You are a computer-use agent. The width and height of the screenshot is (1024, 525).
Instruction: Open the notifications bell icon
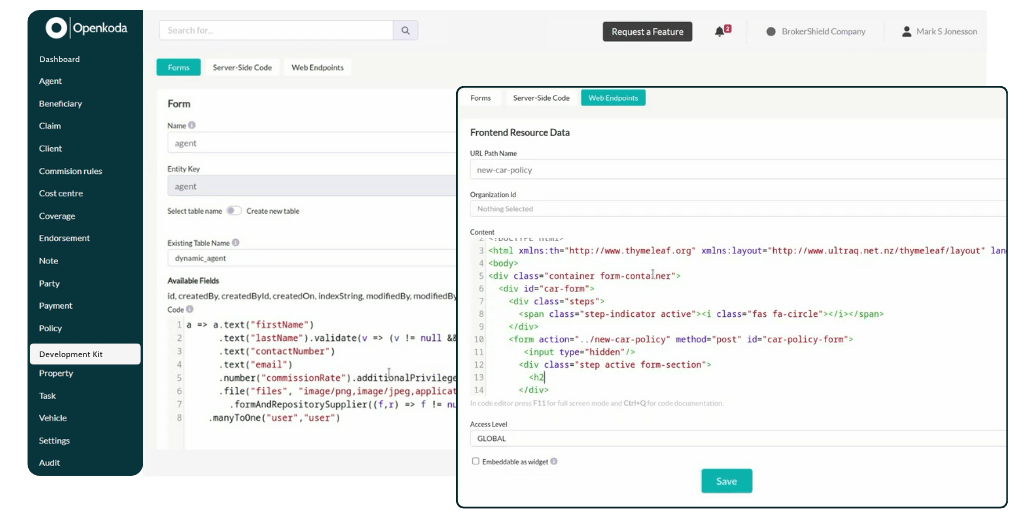(x=719, y=32)
